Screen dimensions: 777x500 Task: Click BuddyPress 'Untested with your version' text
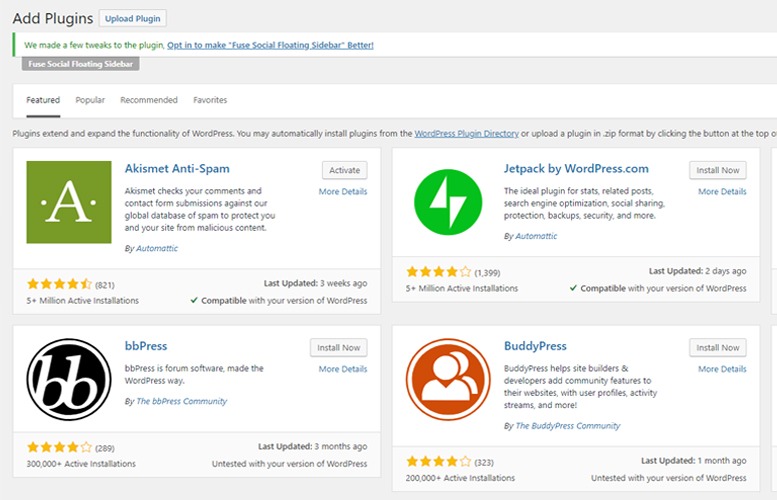668,478
